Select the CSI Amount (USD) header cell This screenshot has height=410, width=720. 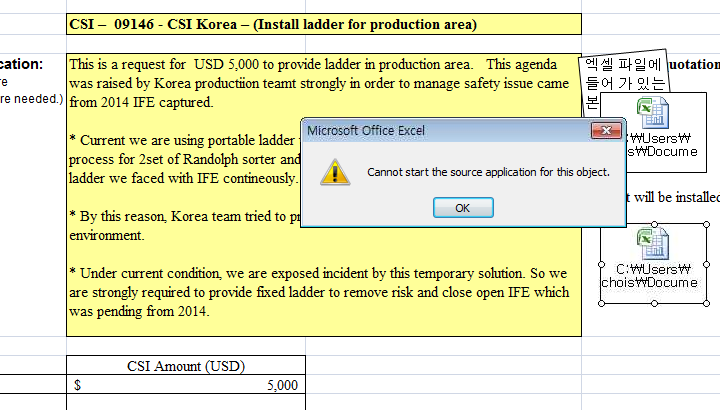coord(186,366)
